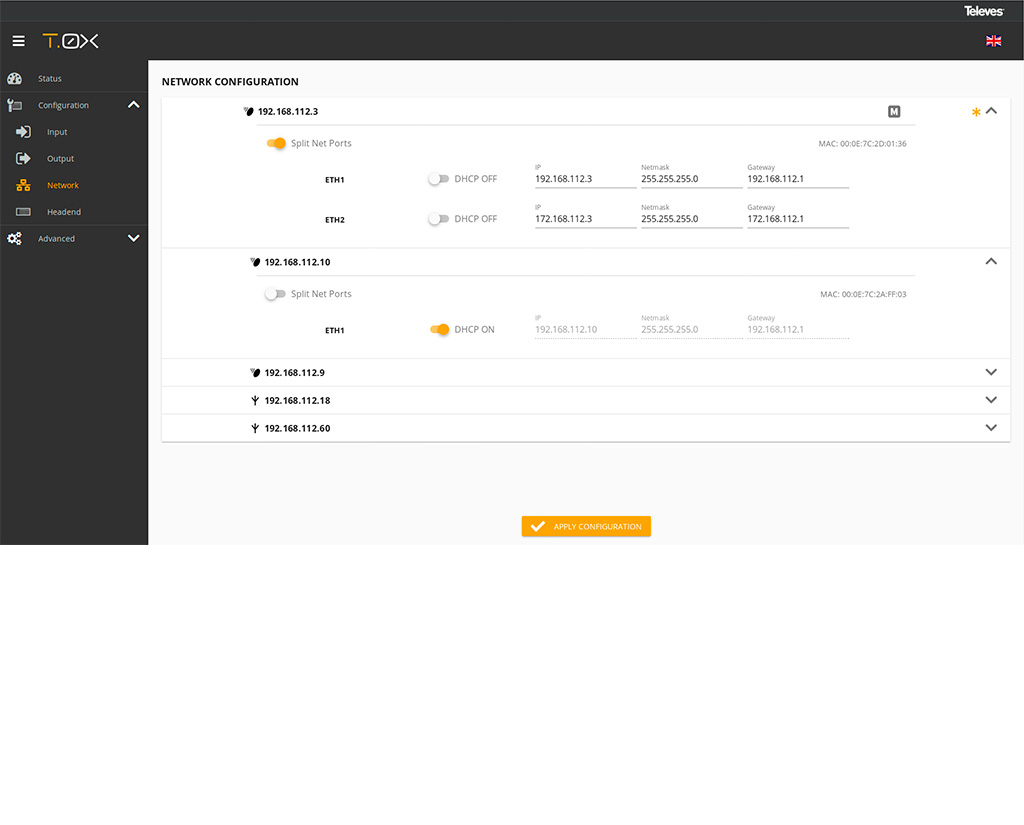Enable DHCP on ETH2 of 192.168.112.3

point(438,219)
